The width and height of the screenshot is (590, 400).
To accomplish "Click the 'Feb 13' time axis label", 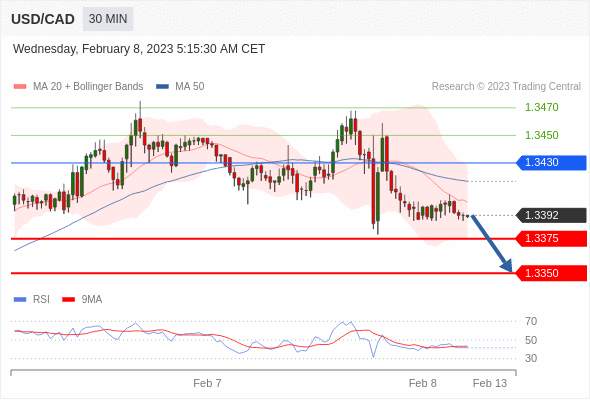I will click(490, 383).
